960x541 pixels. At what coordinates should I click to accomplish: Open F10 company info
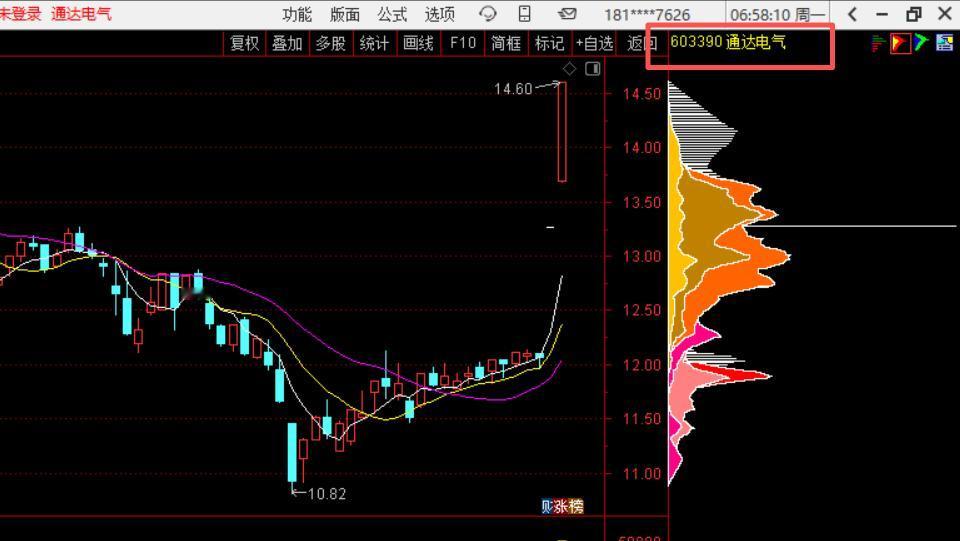click(462, 43)
